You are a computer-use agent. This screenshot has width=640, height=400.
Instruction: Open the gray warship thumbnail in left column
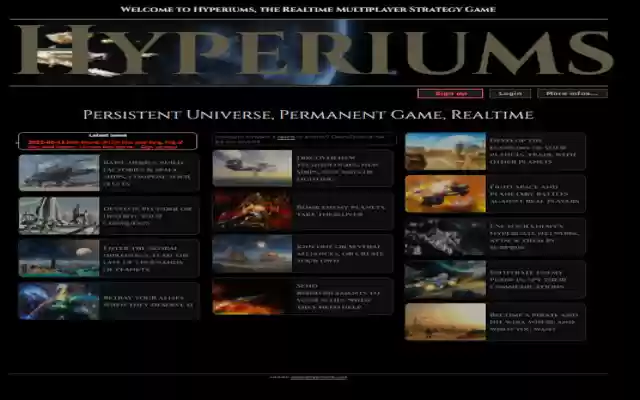[x=59, y=173]
